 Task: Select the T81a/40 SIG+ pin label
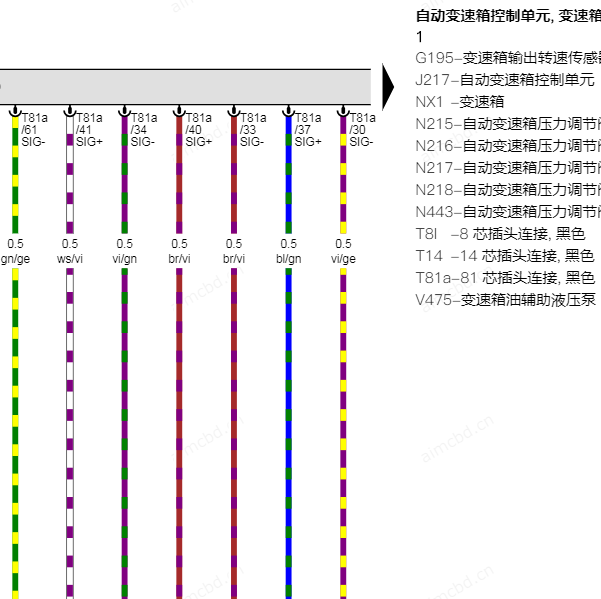[x=199, y=130]
